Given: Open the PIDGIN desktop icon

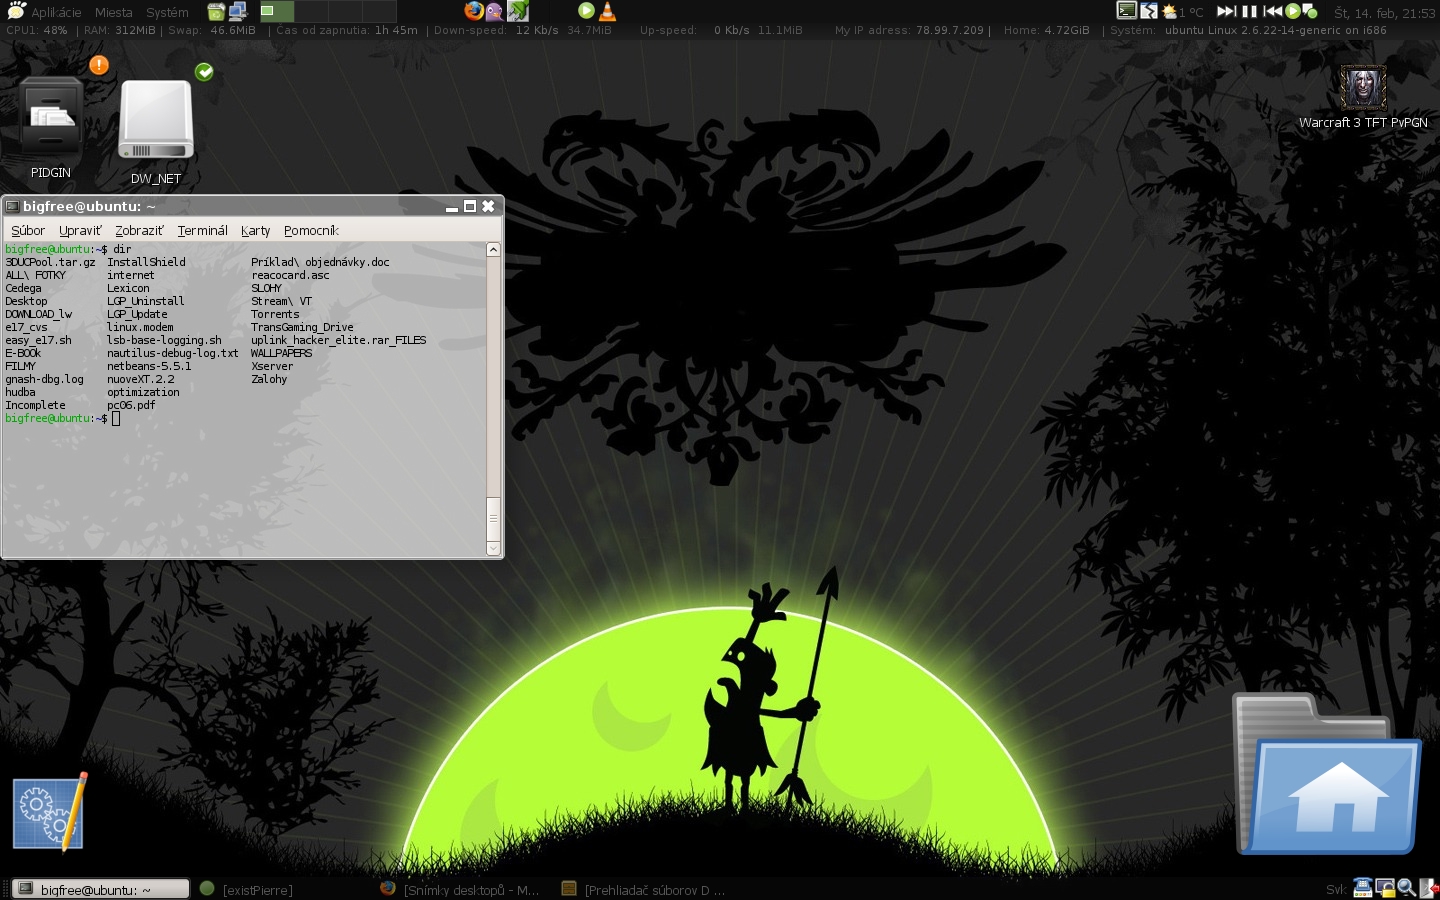Looking at the screenshot, I should [50, 128].
